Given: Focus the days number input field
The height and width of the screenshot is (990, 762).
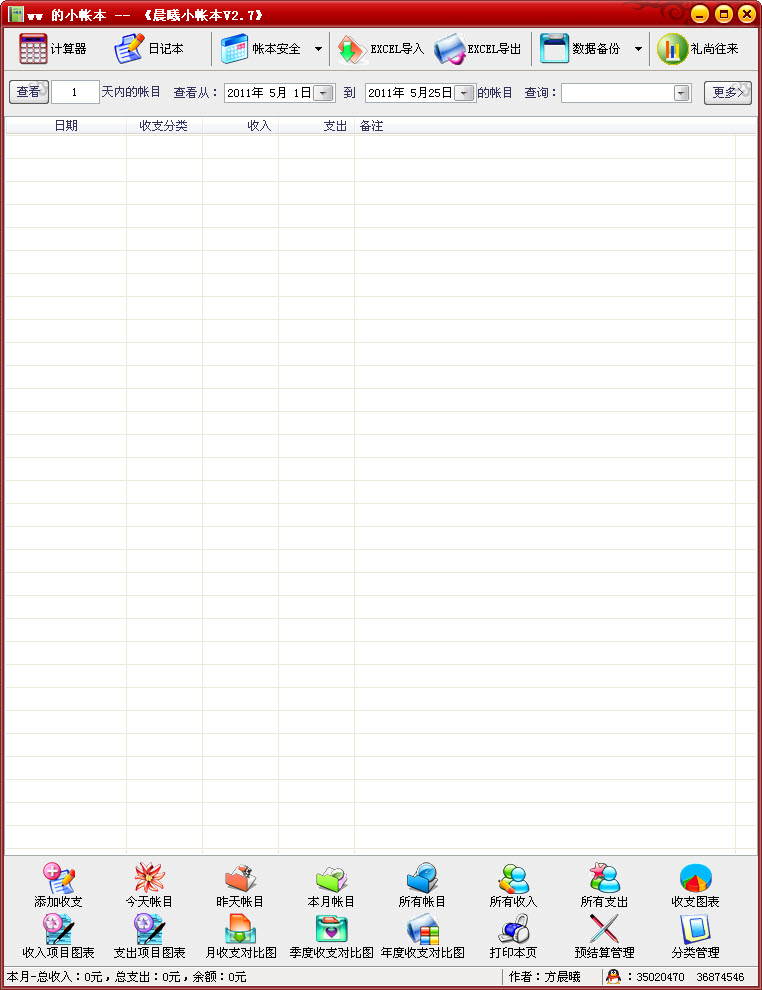Looking at the screenshot, I should click(75, 92).
